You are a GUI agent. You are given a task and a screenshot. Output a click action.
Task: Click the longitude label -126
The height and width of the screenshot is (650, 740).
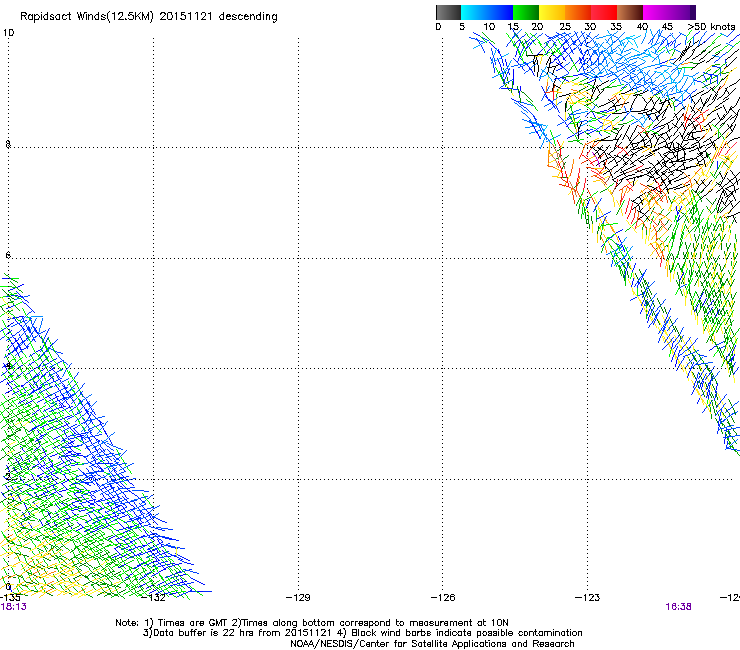(443, 598)
